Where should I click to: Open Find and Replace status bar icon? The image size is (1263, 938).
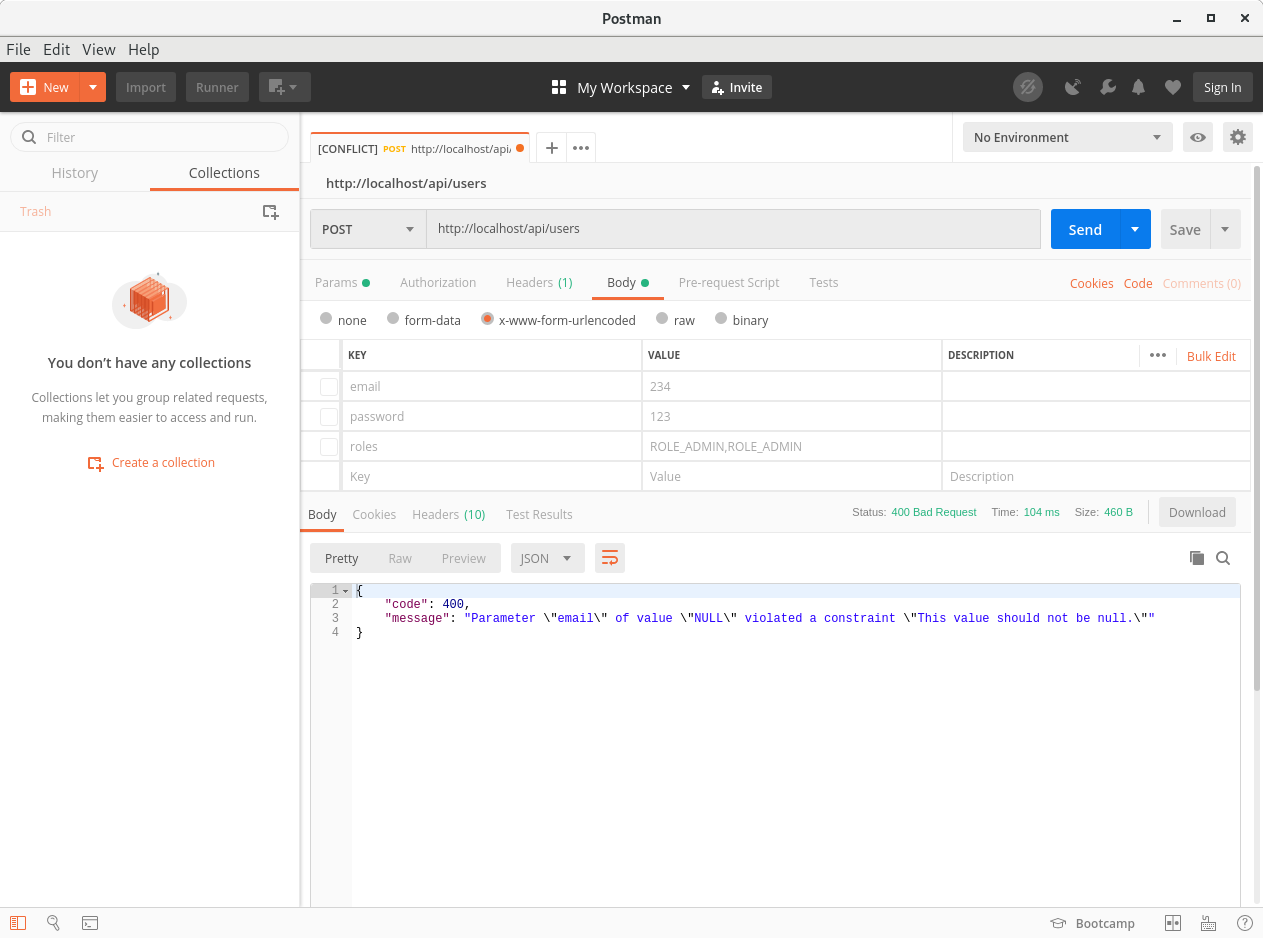(x=54, y=923)
